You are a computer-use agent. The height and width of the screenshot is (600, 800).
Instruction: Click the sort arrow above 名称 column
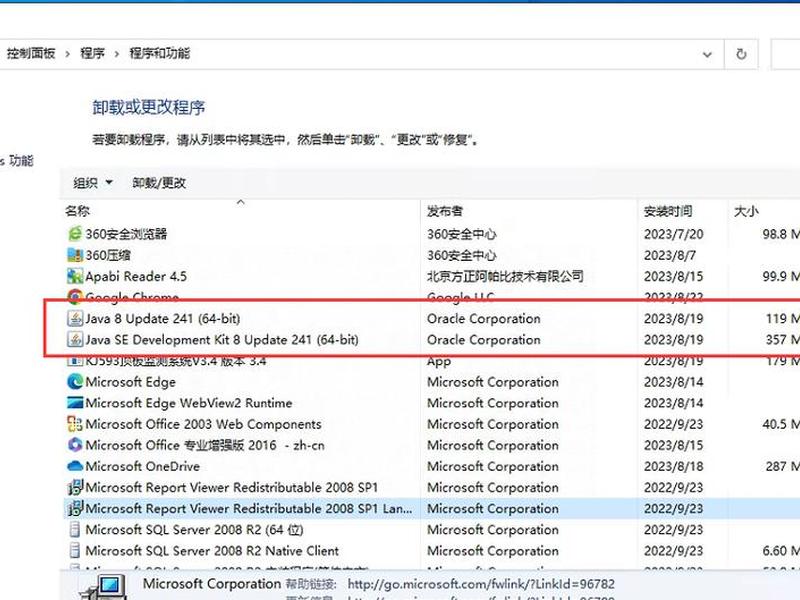240,203
